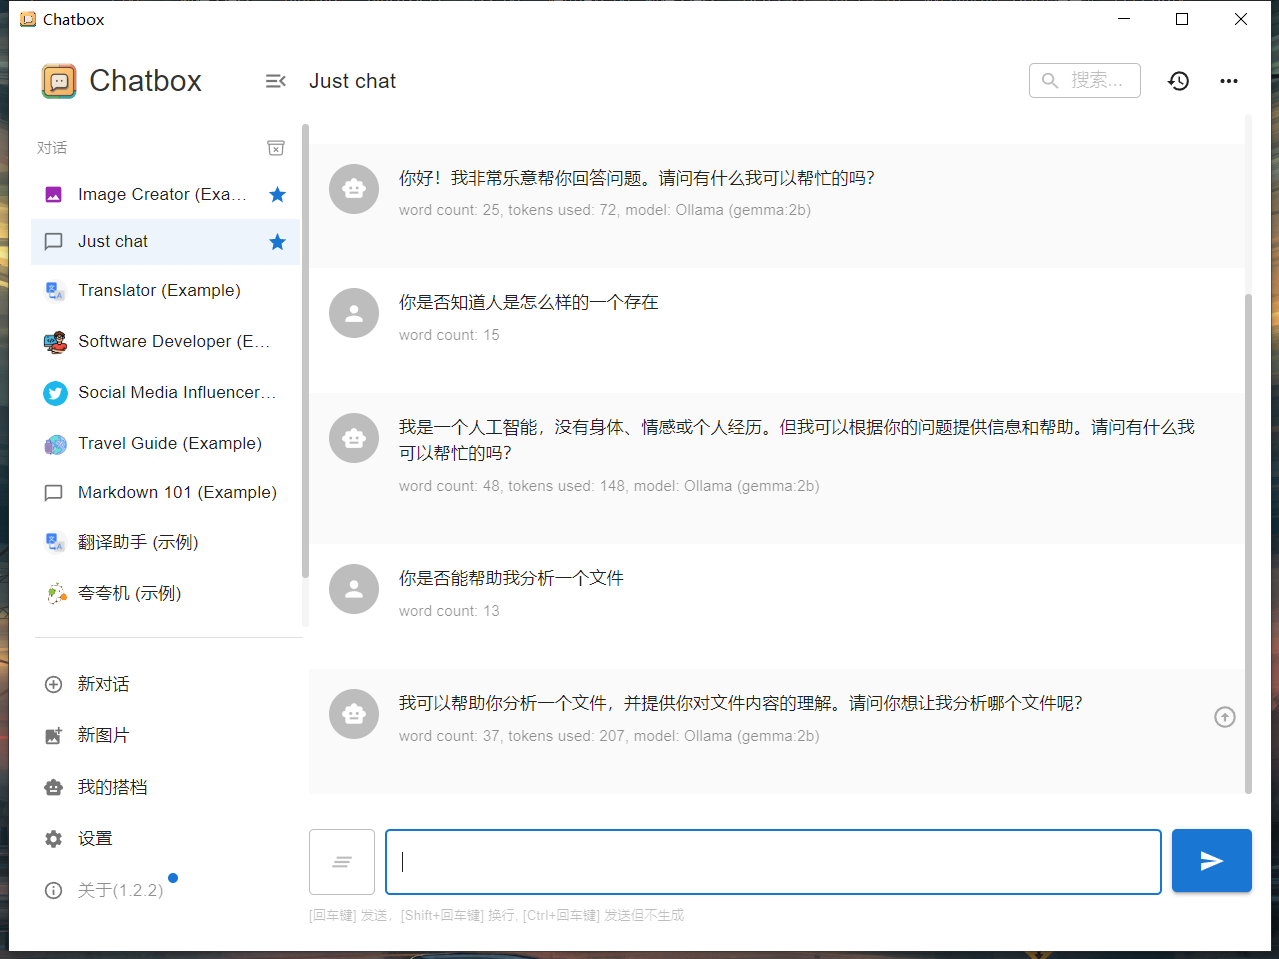The width and height of the screenshot is (1279, 959).
Task: Open 夸夸机 (示例) conversation
Action: [x=165, y=594]
